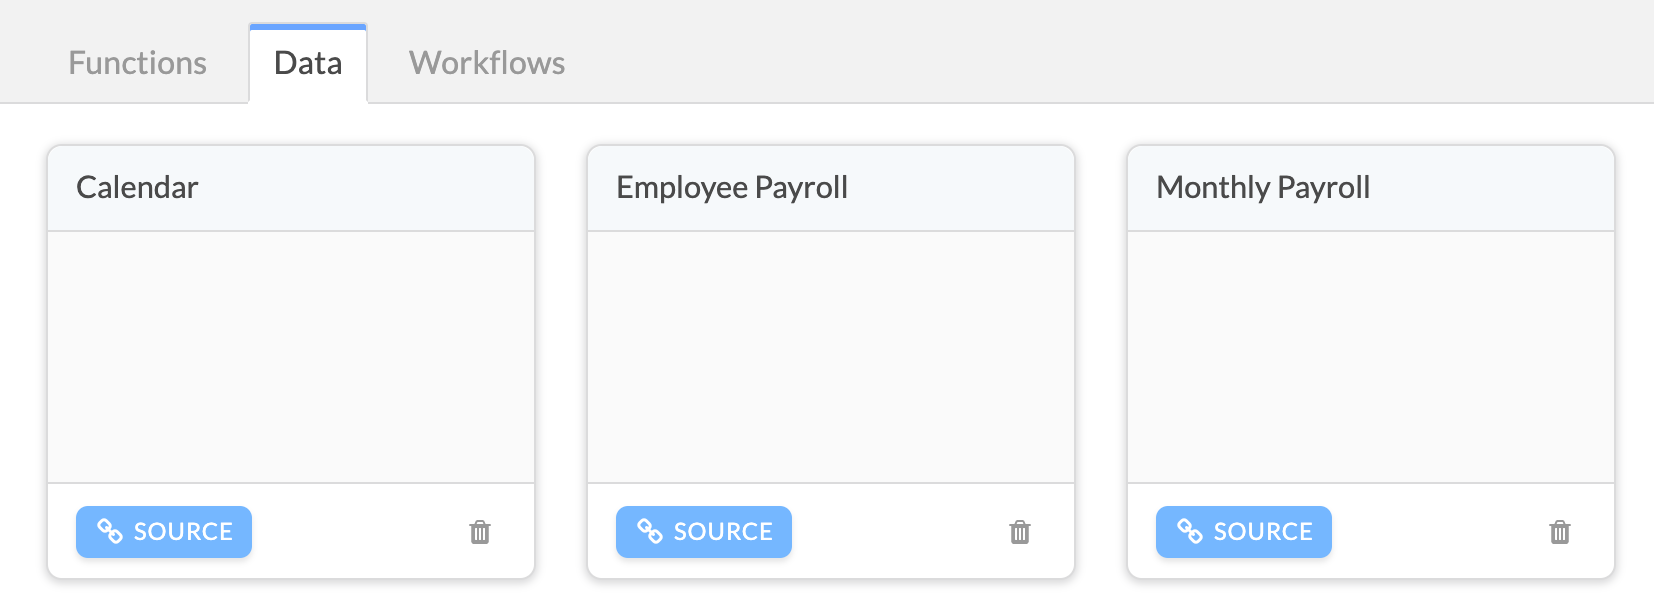
Task: Select the Data tab
Action: [308, 63]
